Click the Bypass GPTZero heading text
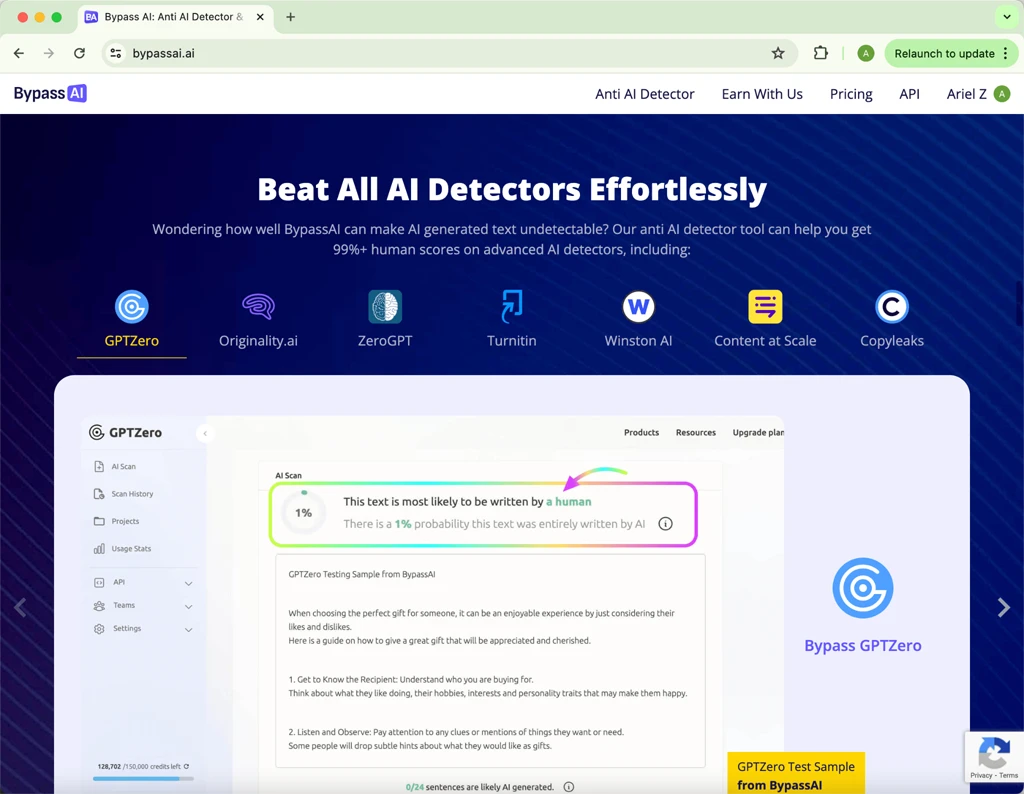Viewport: 1024px width, 794px height. coord(863,645)
